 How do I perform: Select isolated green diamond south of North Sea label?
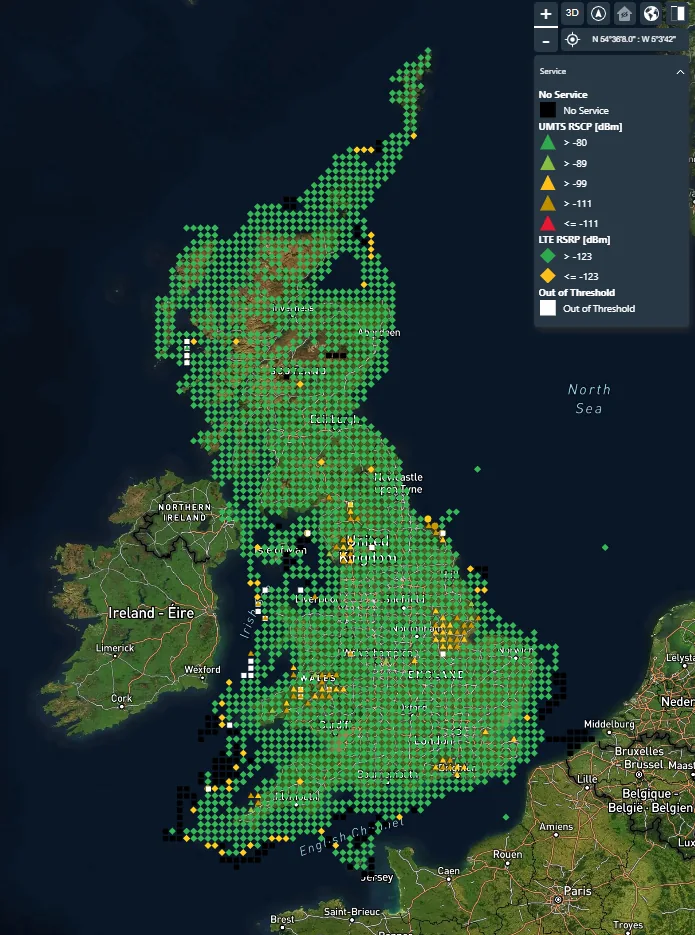(x=605, y=547)
